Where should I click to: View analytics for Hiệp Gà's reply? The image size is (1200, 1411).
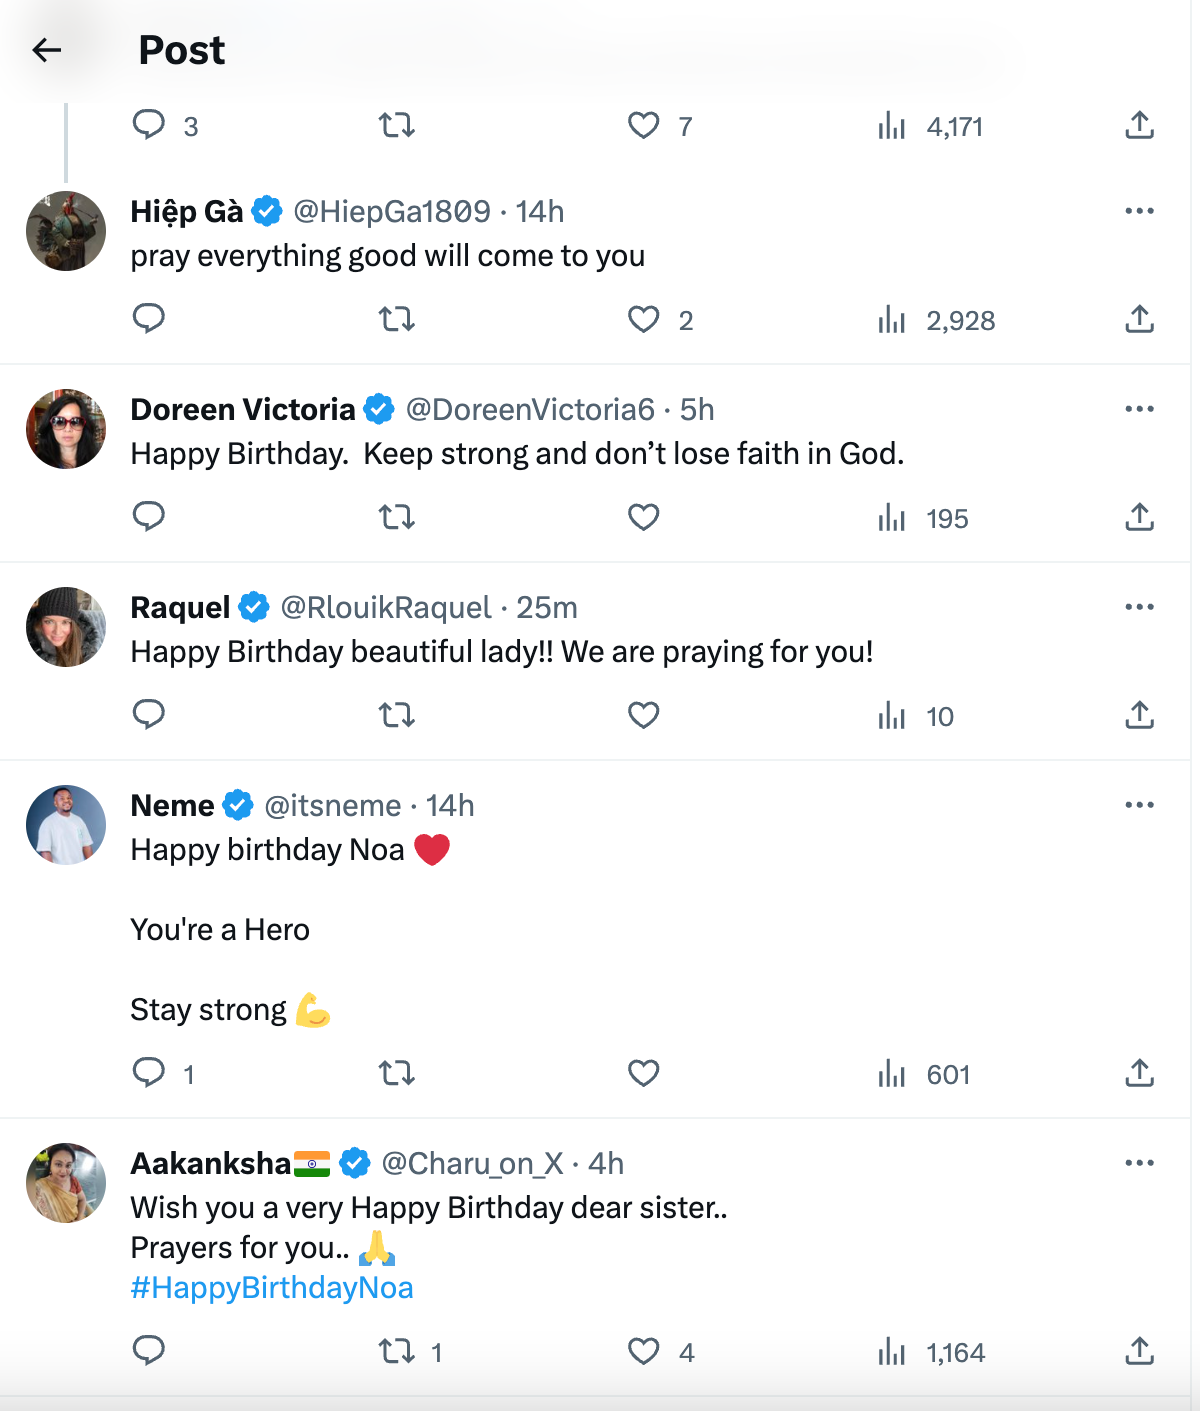tap(891, 320)
